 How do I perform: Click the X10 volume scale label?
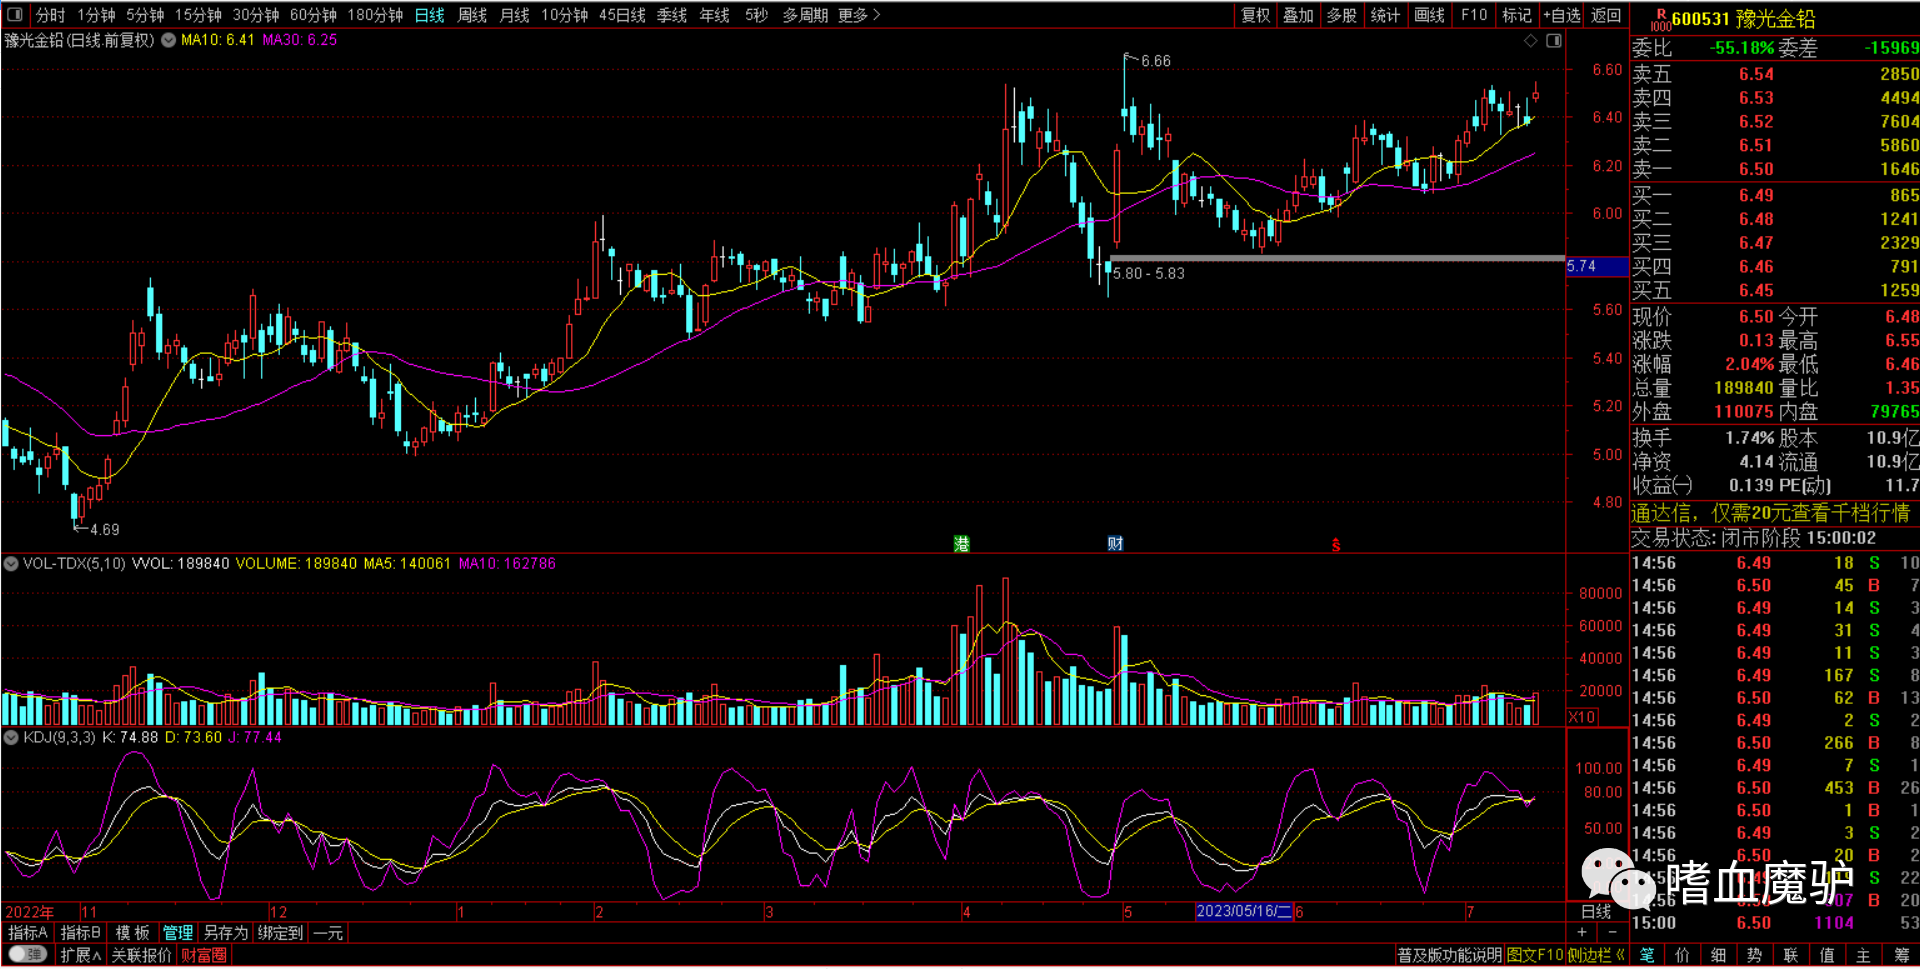point(1582,717)
